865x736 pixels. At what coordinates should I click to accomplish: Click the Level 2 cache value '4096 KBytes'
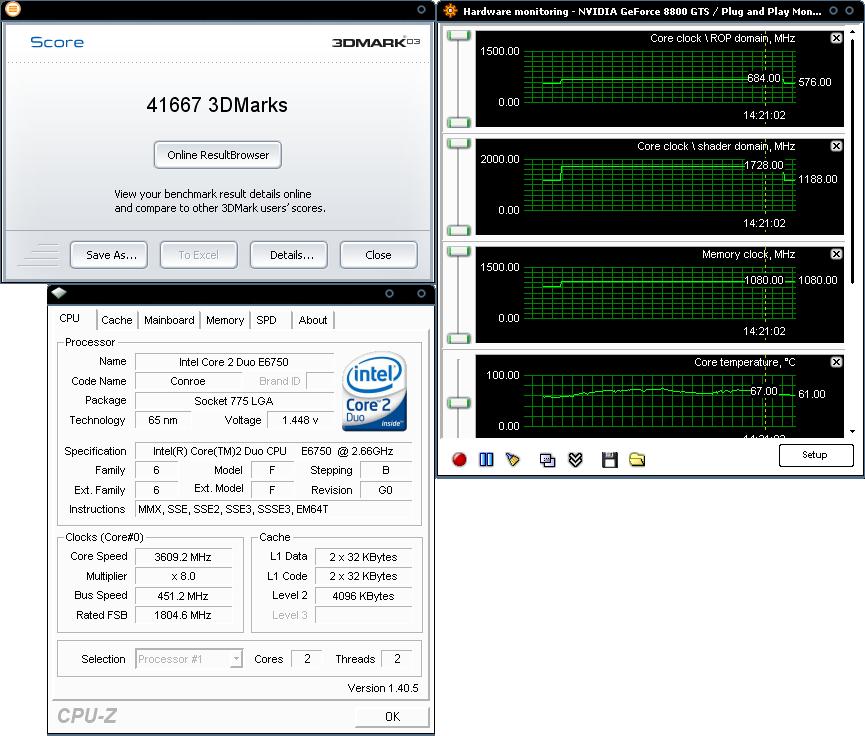tap(363, 596)
